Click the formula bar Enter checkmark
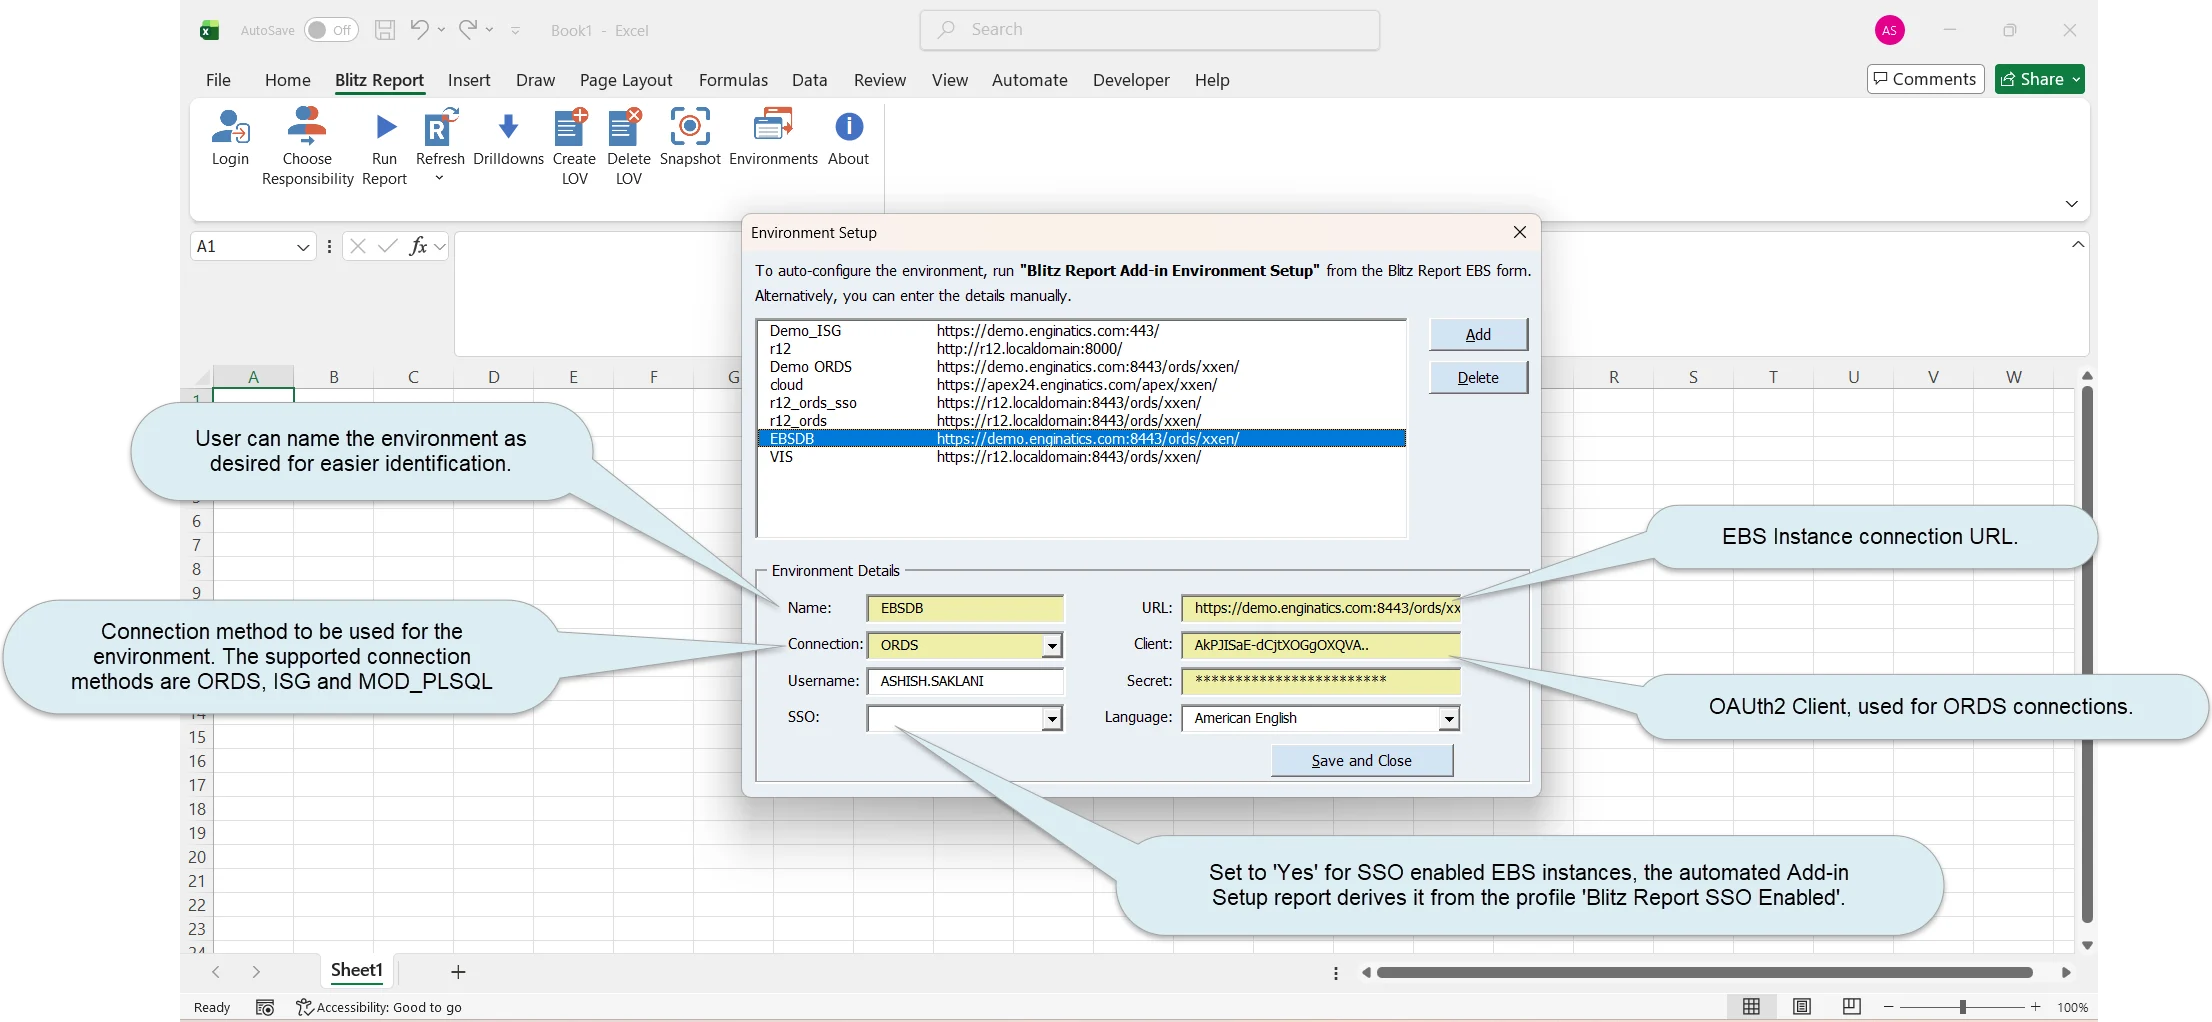2212x1022 pixels. [388, 246]
